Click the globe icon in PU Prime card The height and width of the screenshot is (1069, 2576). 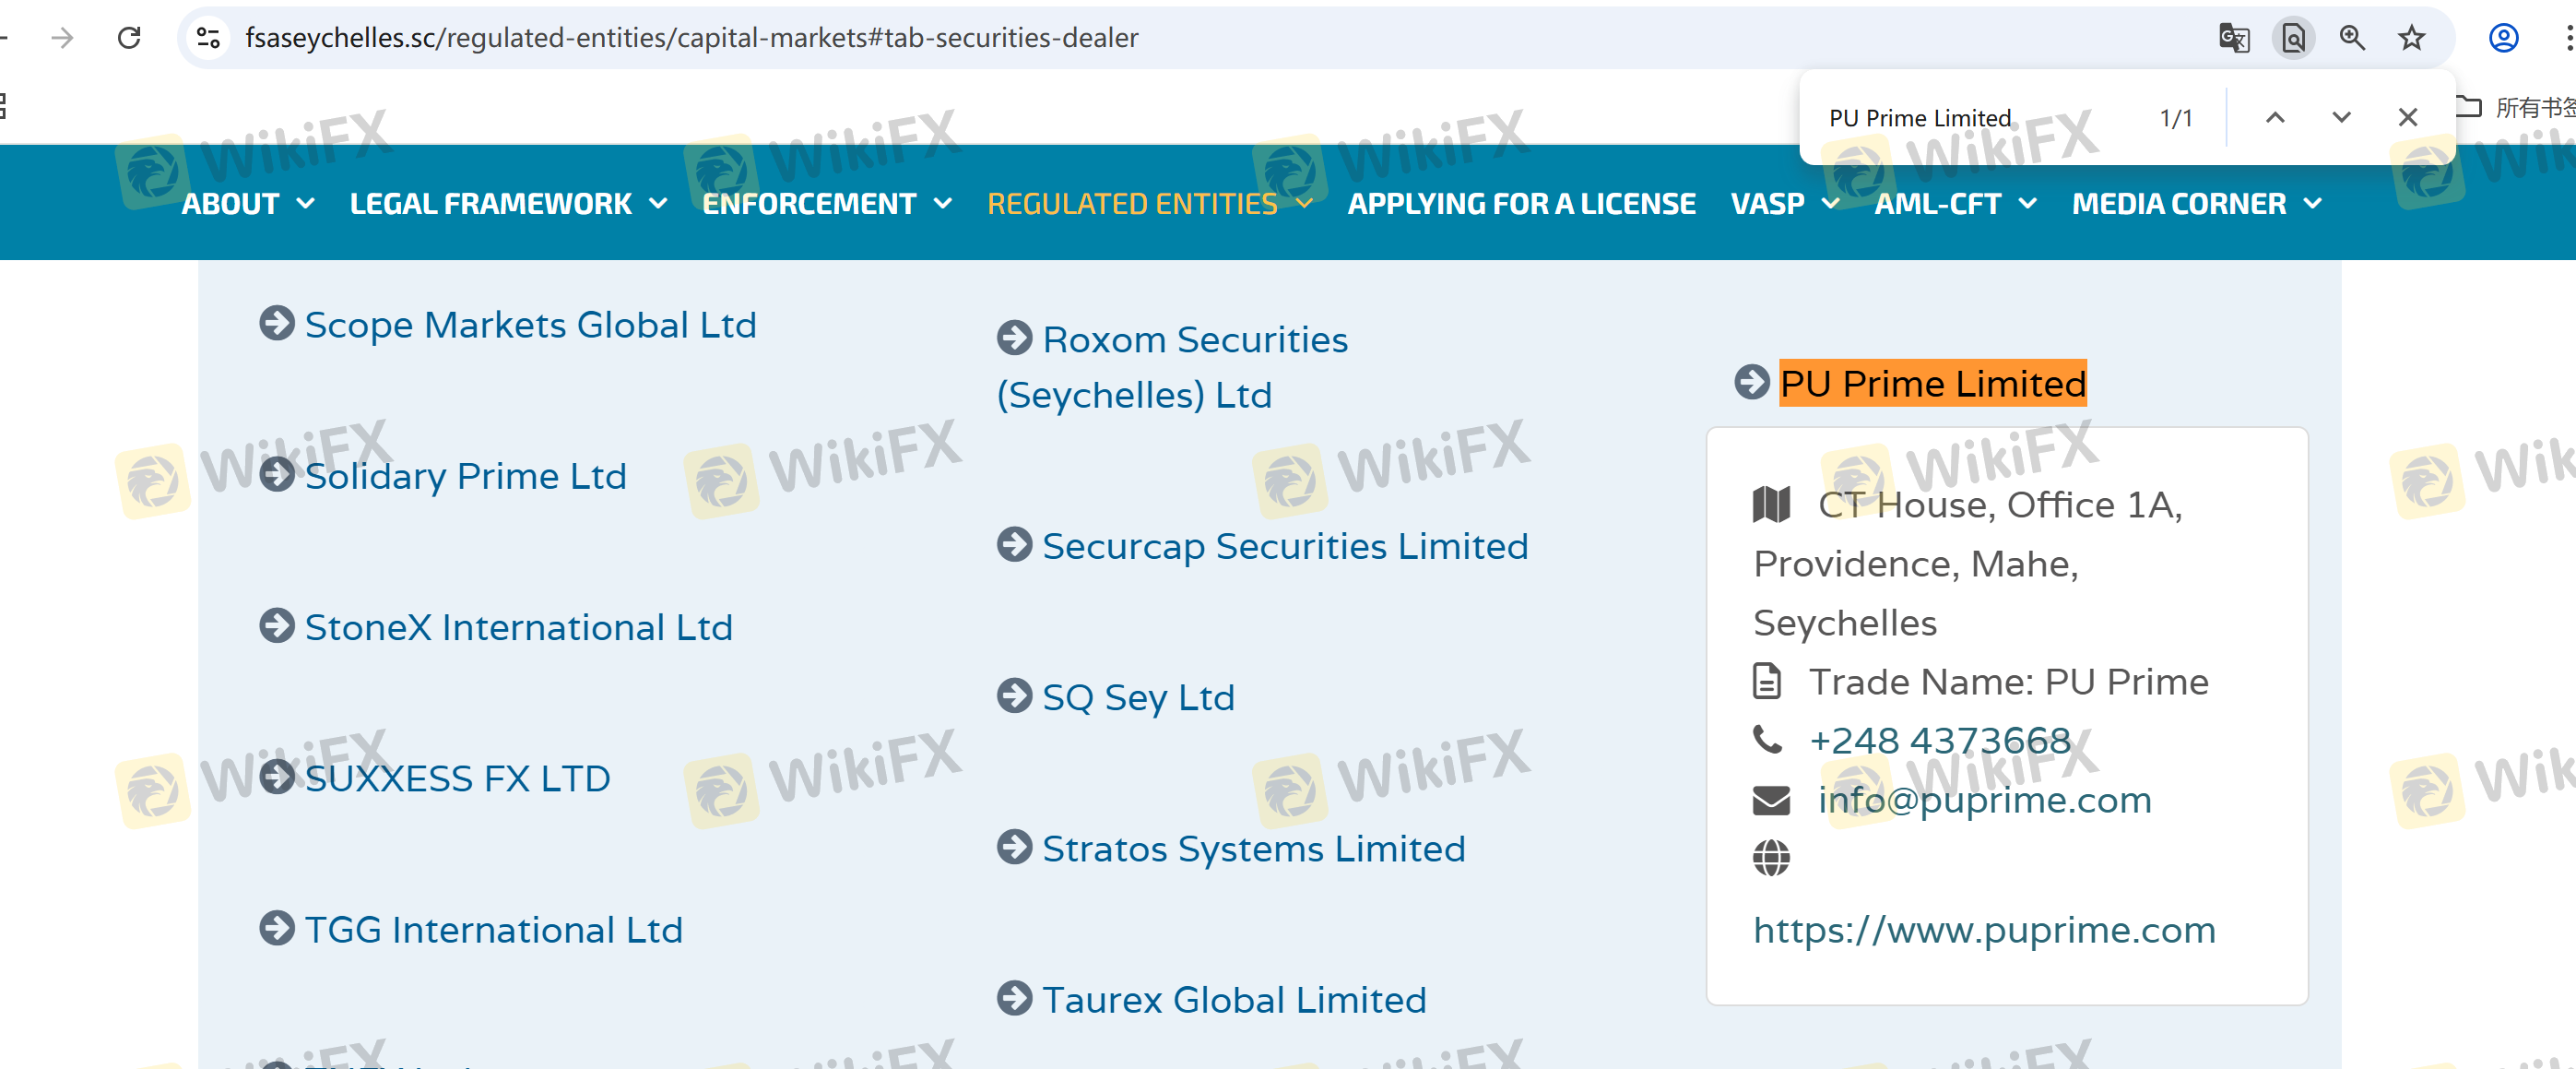(1771, 858)
